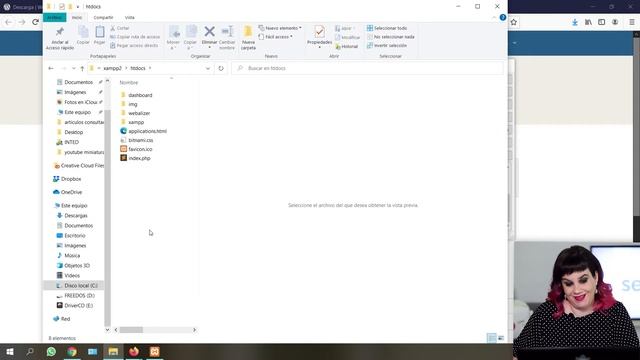
Task: Open Fotos en iCloud in sidebar
Action: click(77, 102)
